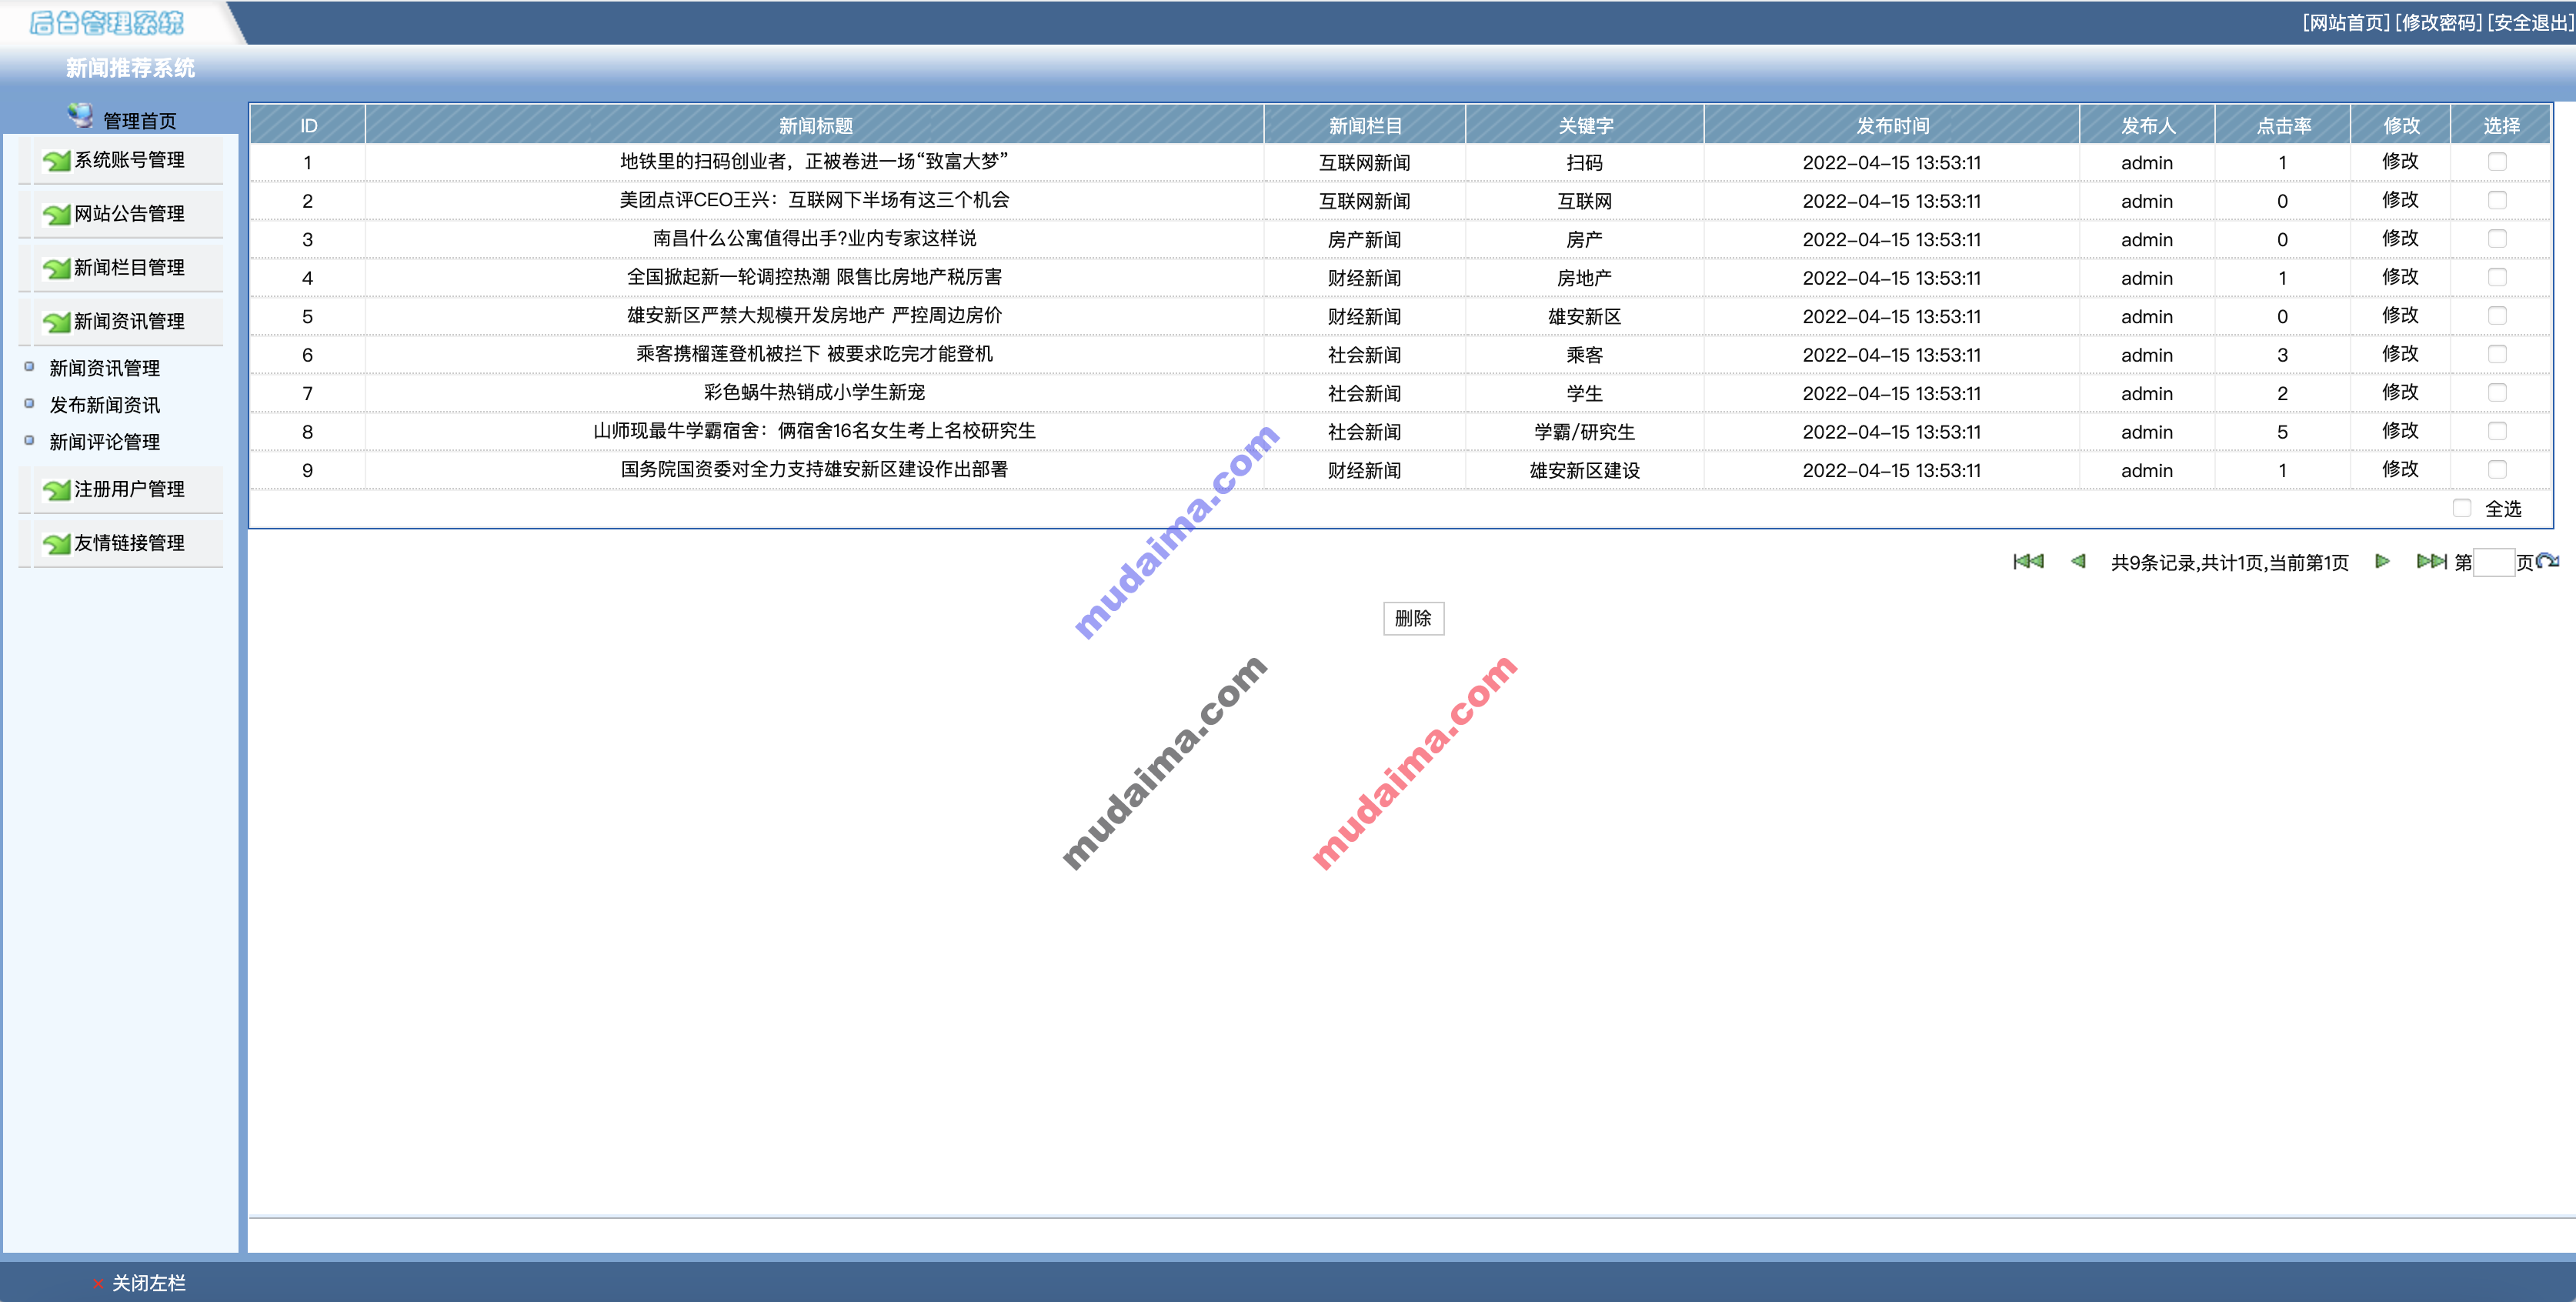This screenshot has height=1302, width=2576.
Task: Jump to last page arrow icon
Action: tap(2431, 561)
